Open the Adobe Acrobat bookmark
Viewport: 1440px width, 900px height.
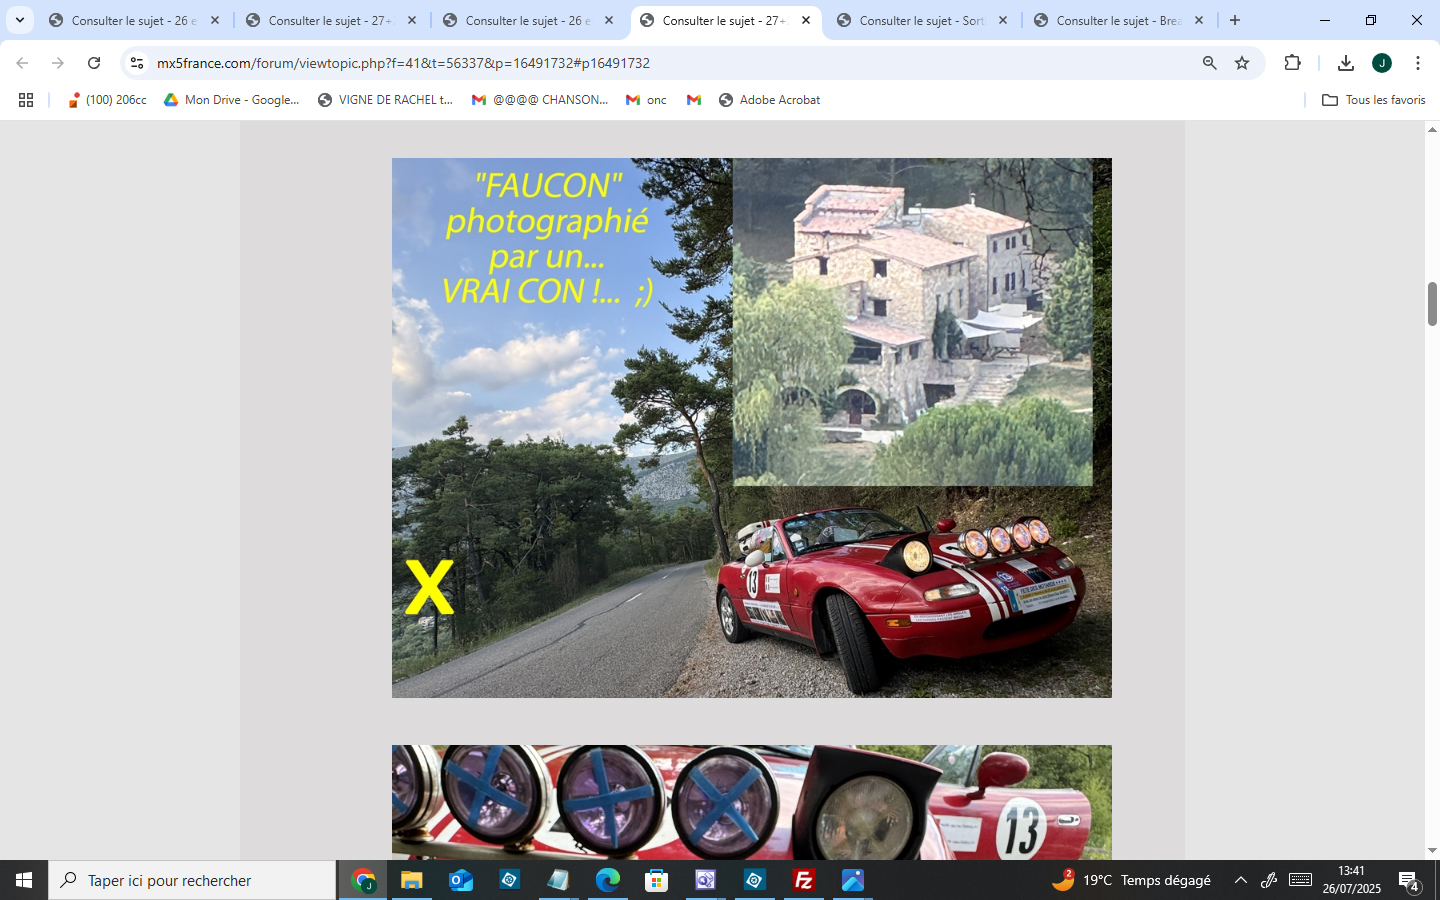click(x=769, y=100)
